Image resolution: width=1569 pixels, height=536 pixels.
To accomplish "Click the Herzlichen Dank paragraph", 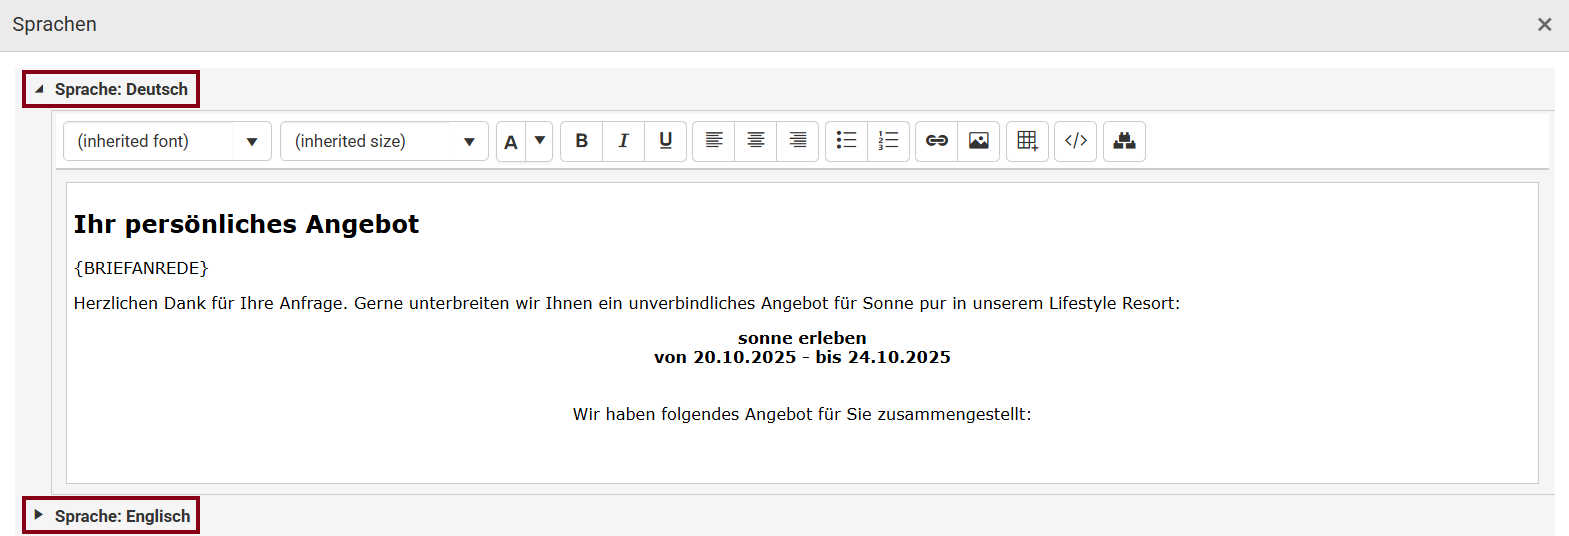I will coord(627,303).
